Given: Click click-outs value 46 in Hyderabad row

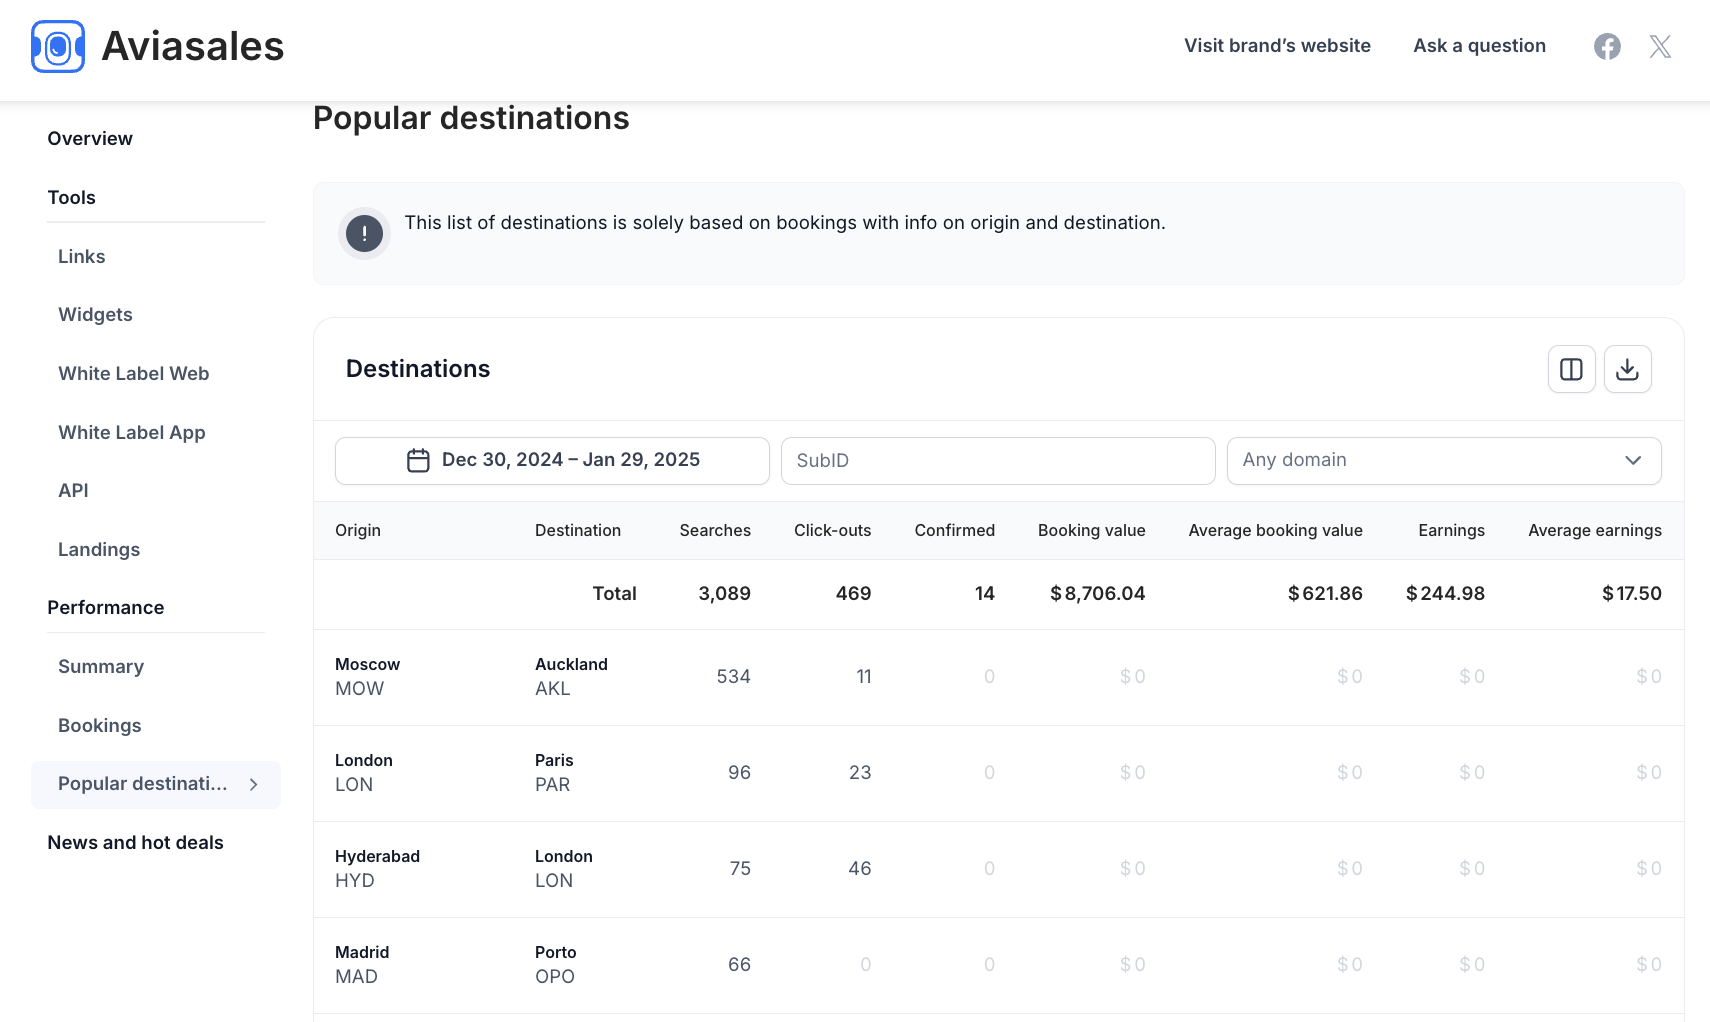Looking at the screenshot, I should pos(859,869).
